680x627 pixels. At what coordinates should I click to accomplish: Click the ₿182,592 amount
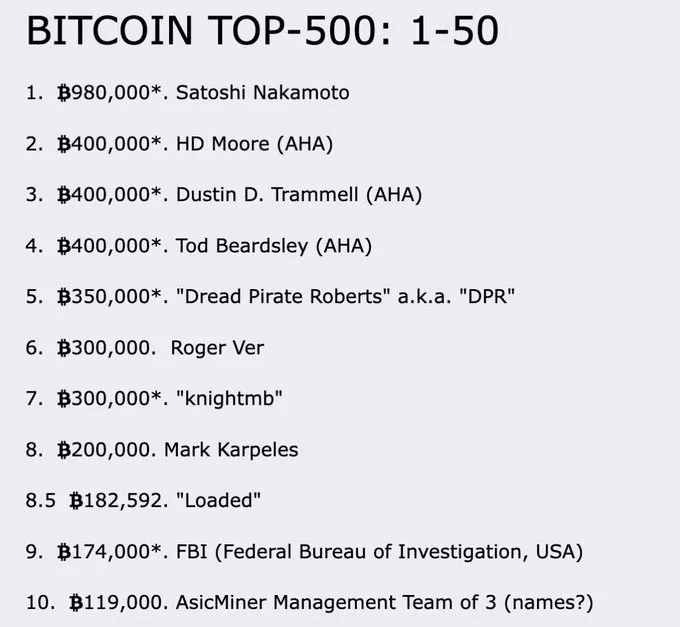117,501
